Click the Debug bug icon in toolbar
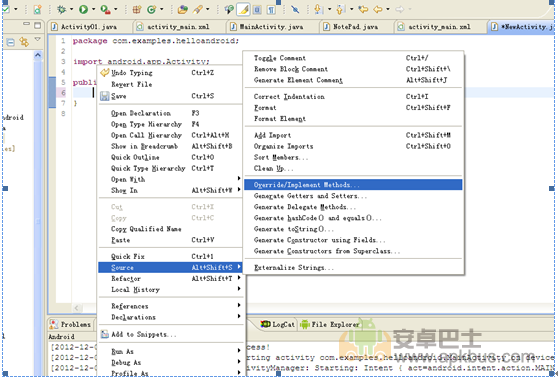This screenshot has height=381, width=558. tap(62, 9)
